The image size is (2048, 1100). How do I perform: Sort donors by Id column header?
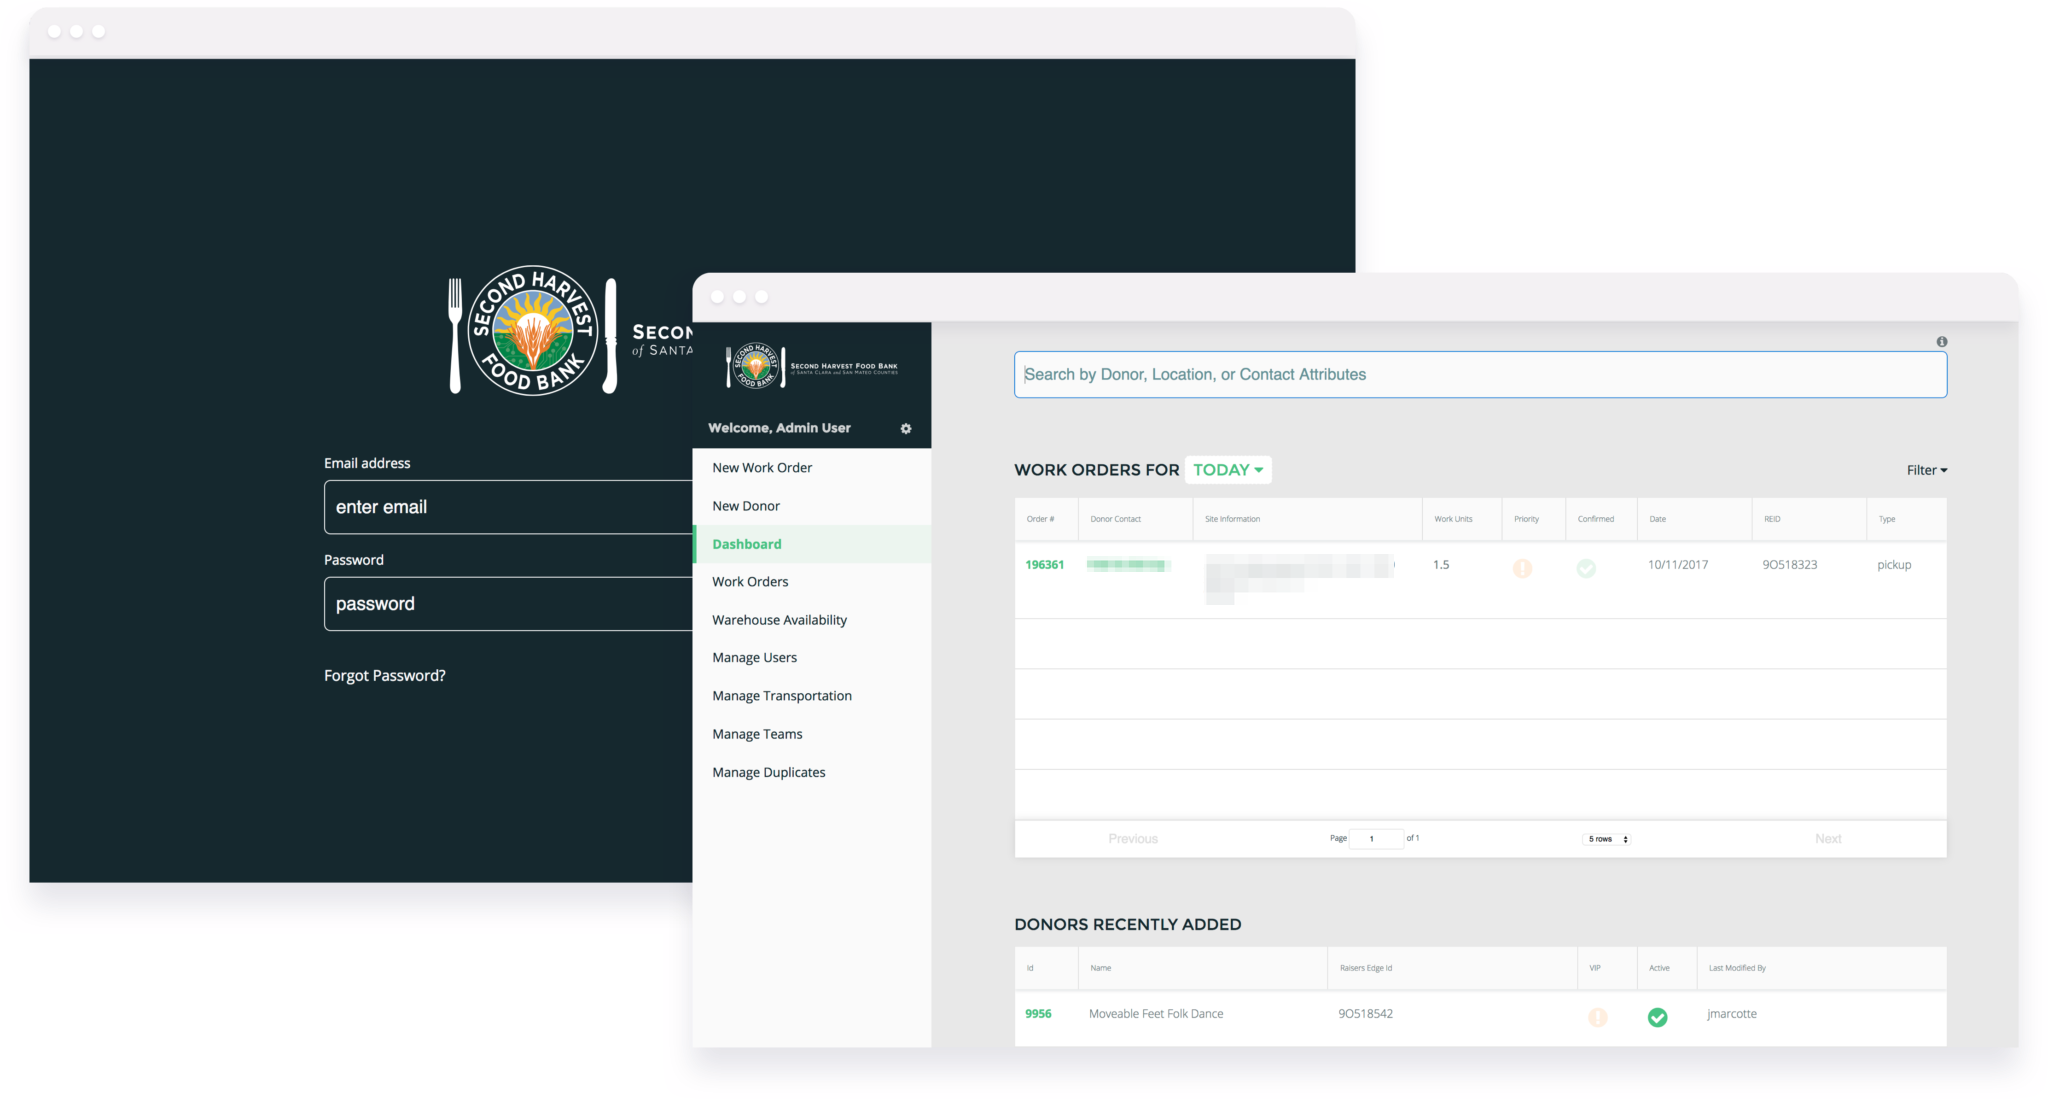pos(1046,968)
